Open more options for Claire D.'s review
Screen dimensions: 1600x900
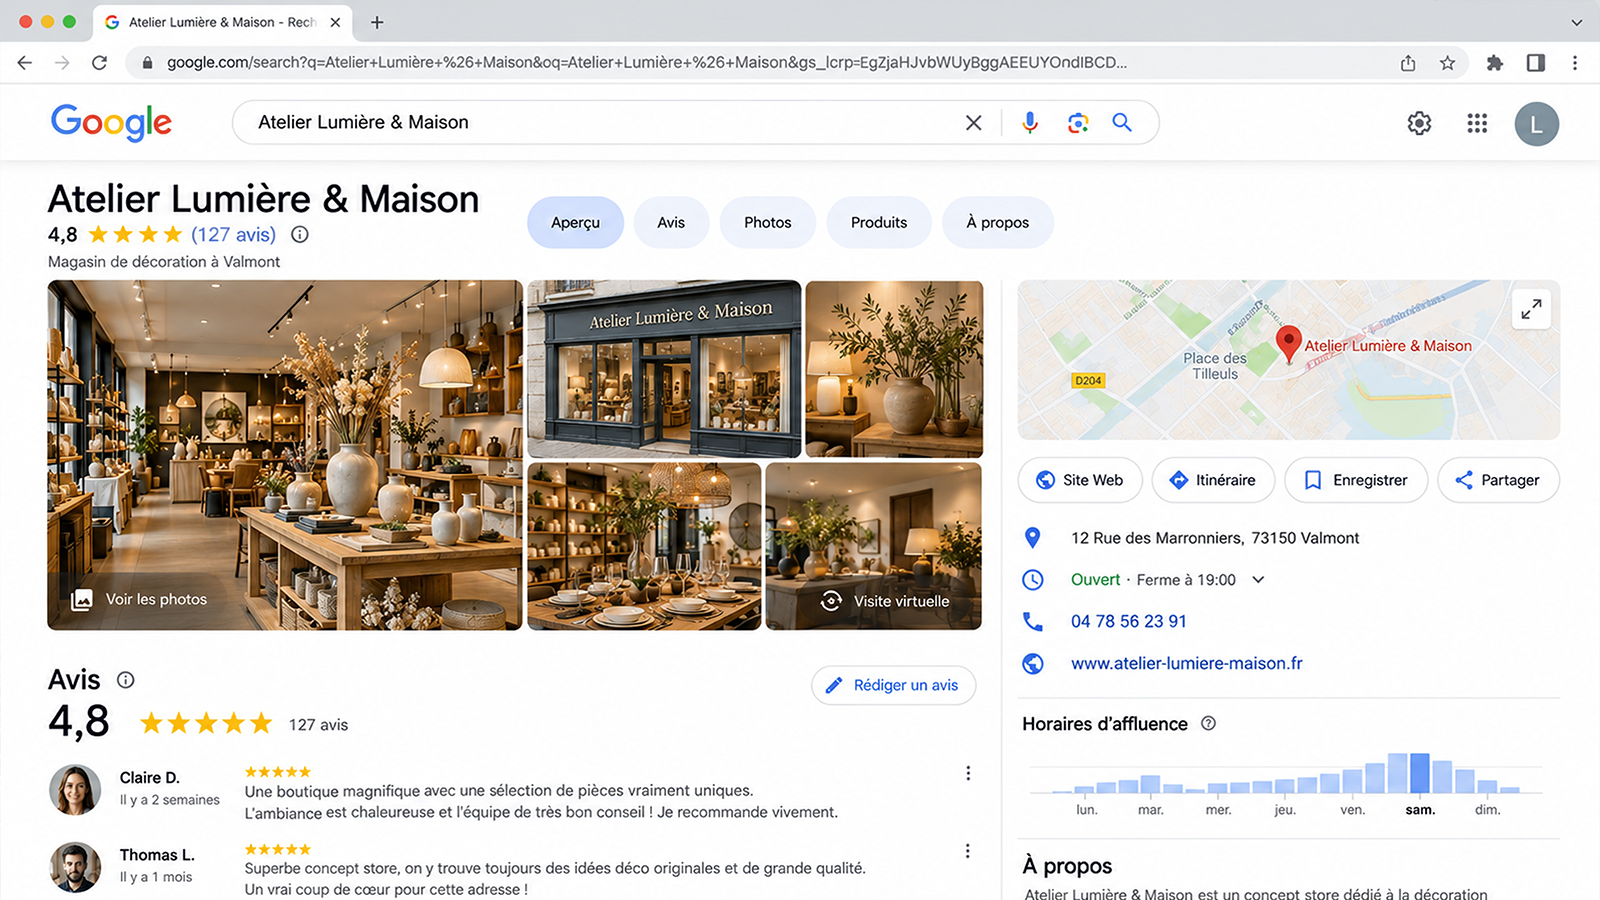[x=967, y=773]
